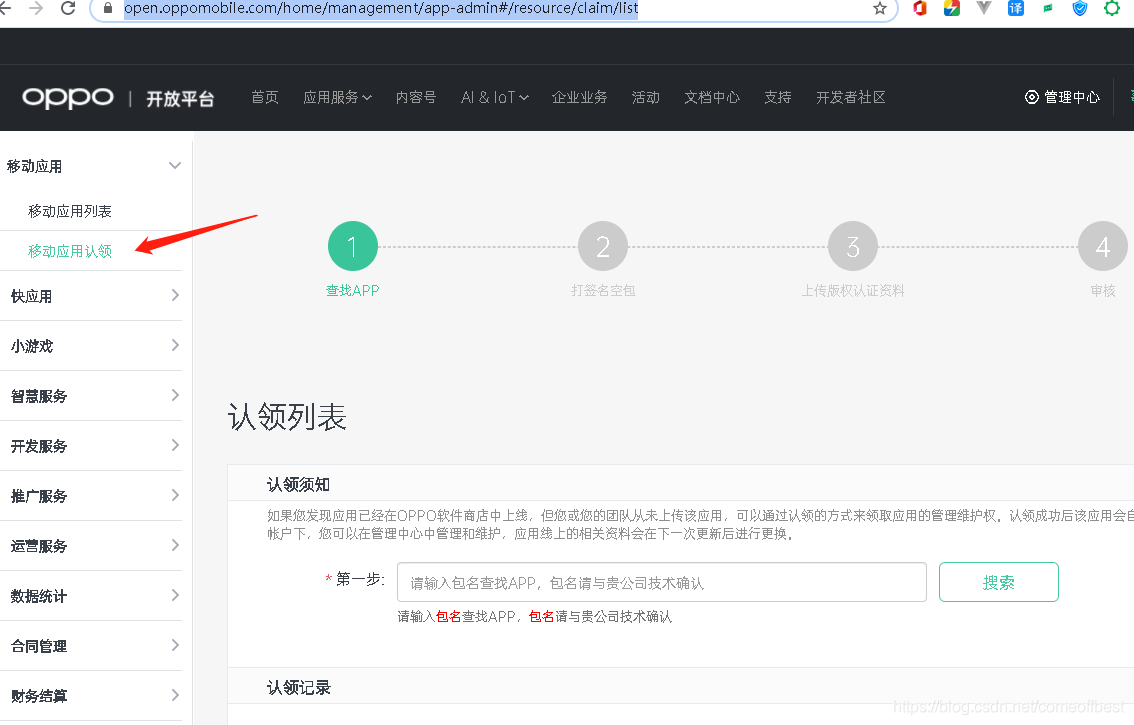The image size is (1134, 725).
Task: Go to 首页 in top navigation
Action: point(265,97)
